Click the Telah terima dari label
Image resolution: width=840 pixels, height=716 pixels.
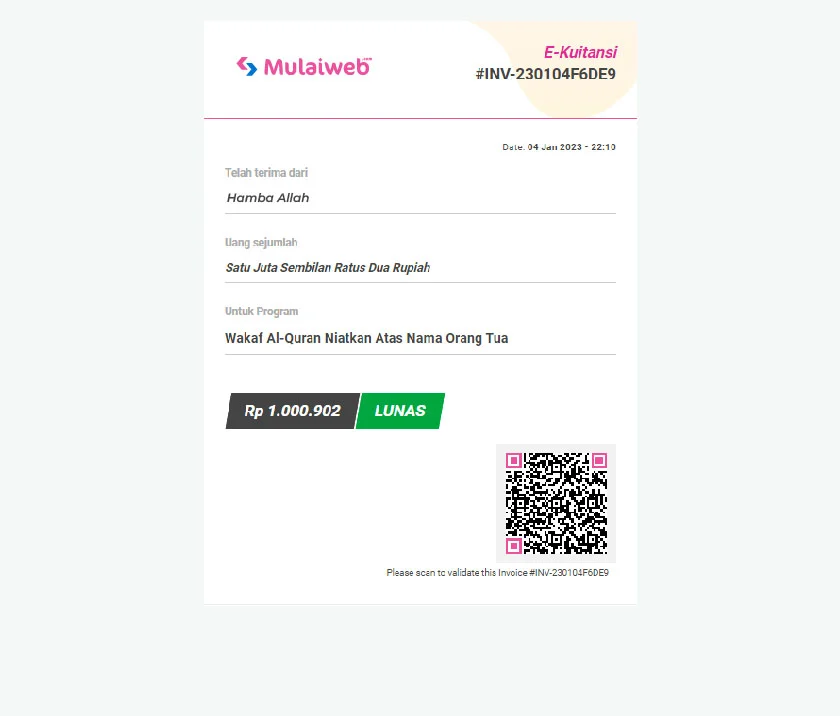[266, 172]
